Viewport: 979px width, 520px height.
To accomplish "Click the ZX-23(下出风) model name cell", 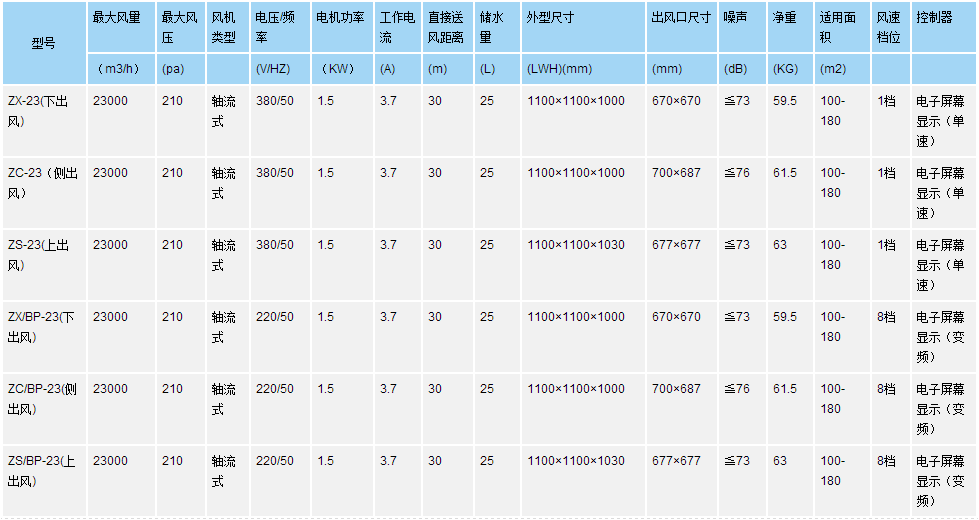I will (40, 111).
